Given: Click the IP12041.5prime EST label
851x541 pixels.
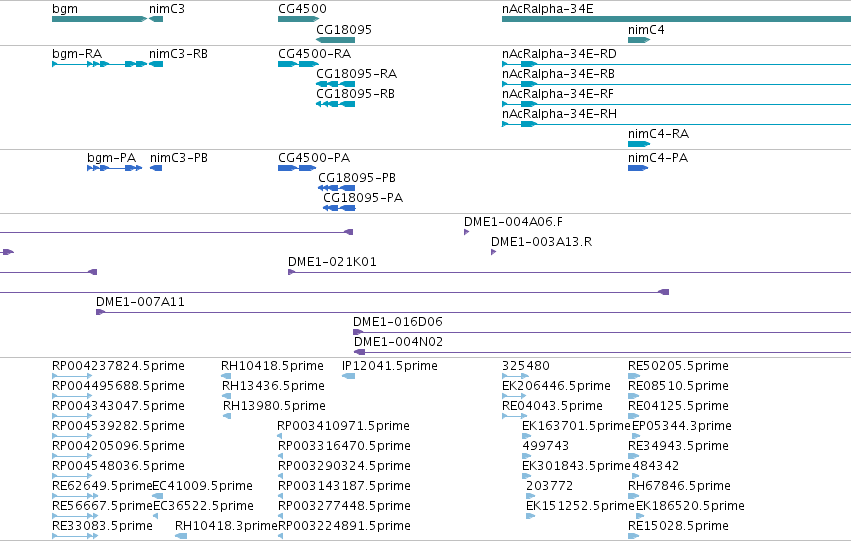Looking at the screenshot, I should click(x=390, y=366).
